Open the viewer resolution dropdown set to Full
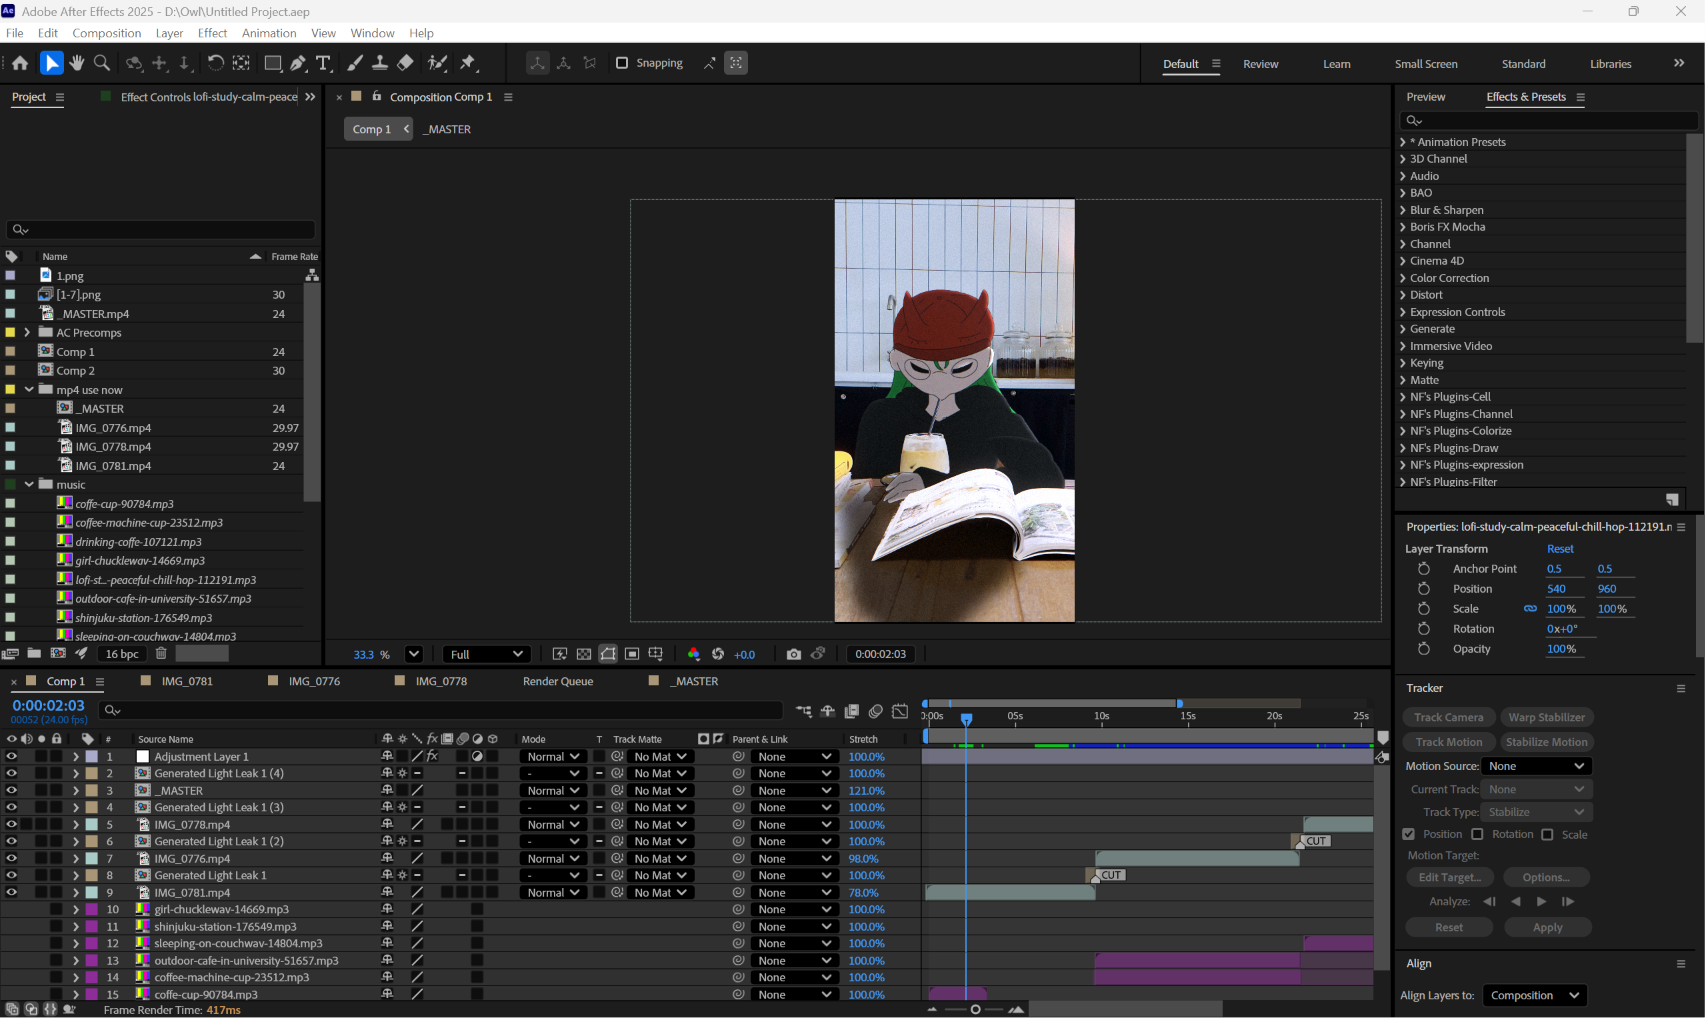The width and height of the screenshot is (1705, 1018). [487, 654]
